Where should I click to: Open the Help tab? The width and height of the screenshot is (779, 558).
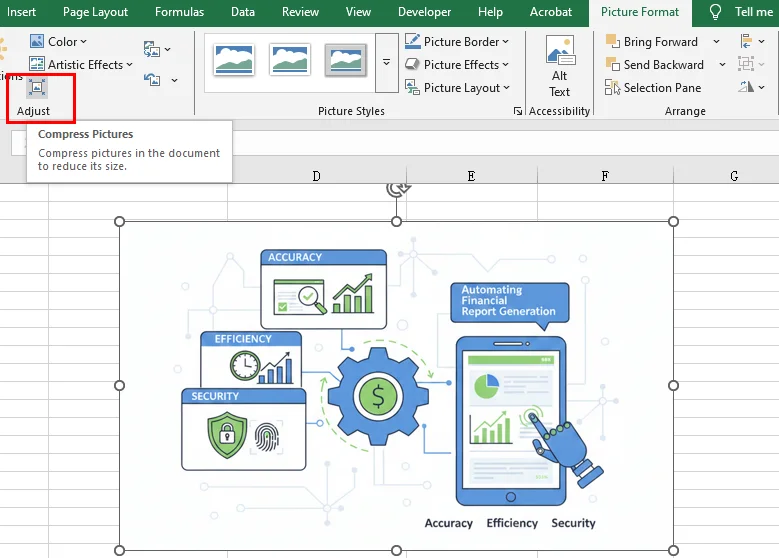pyautogui.click(x=490, y=12)
